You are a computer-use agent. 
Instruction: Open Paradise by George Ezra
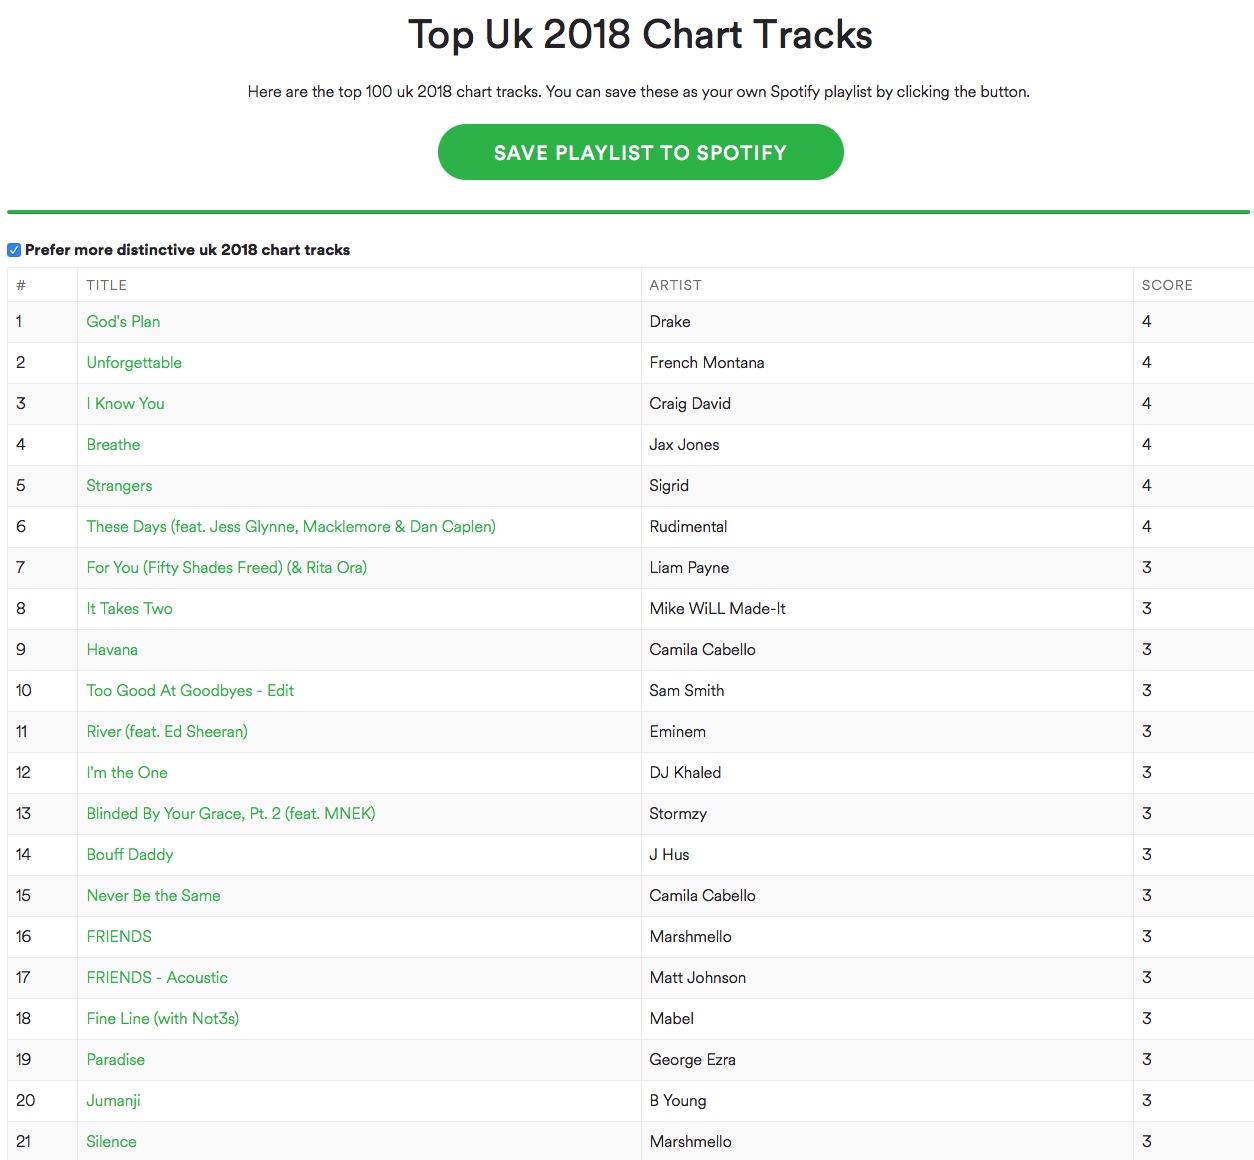(115, 1060)
